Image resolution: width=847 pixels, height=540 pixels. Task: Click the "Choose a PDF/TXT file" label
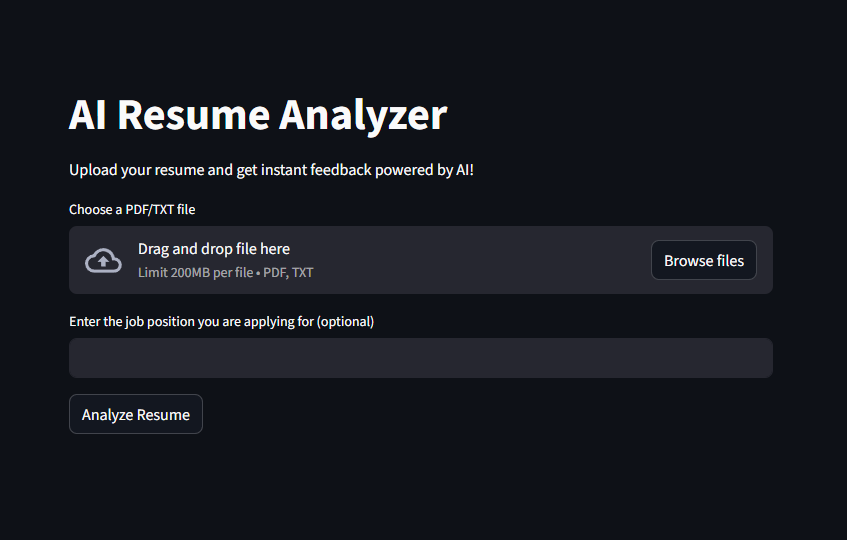(x=132, y=209)
